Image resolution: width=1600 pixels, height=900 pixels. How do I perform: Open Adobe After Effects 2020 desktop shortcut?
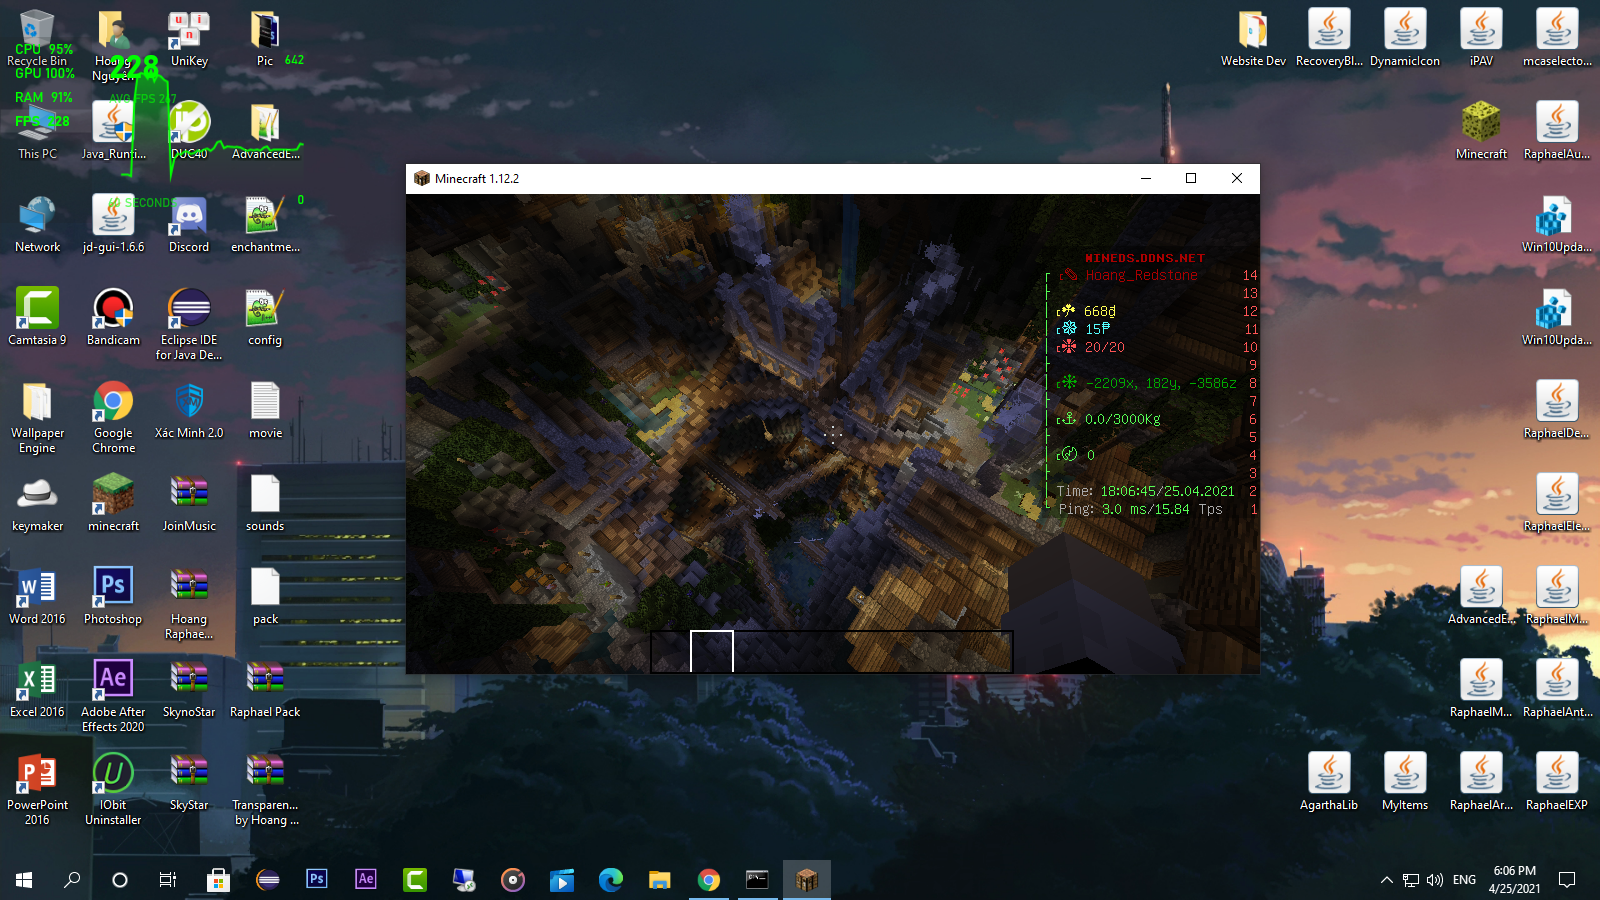[x=113, y=697]
